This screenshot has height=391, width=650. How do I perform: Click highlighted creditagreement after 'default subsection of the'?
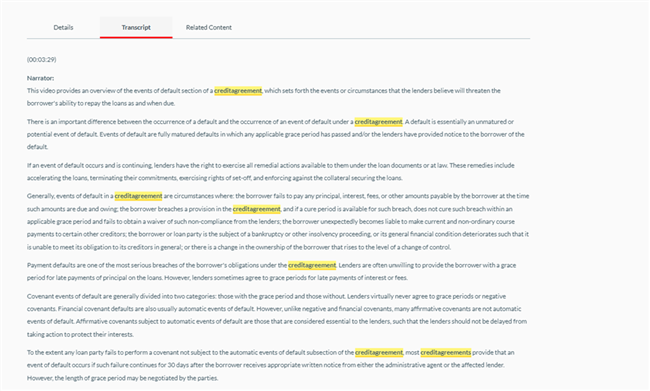[379, 352]
